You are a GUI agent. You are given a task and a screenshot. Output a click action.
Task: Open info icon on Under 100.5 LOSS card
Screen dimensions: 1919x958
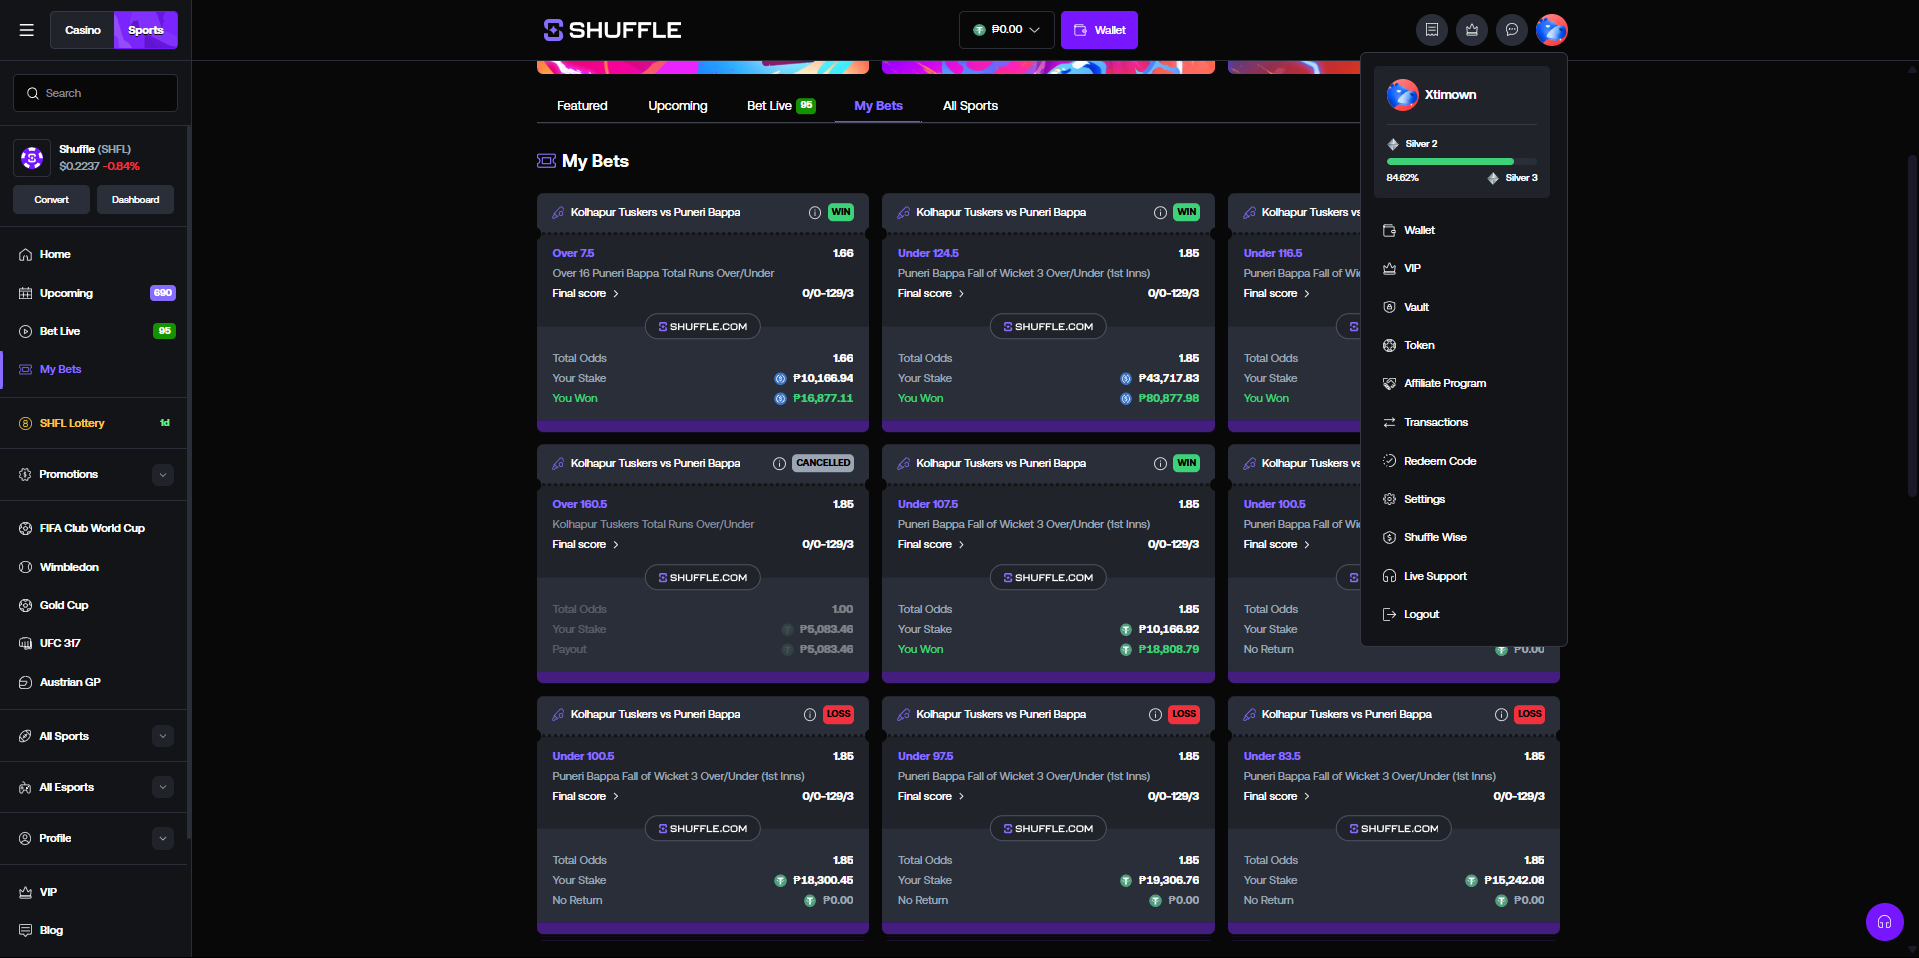point(810,714)
